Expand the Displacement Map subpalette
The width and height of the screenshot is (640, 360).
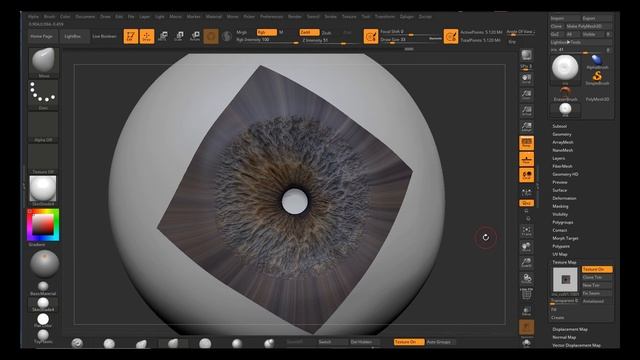coord(570,329)
